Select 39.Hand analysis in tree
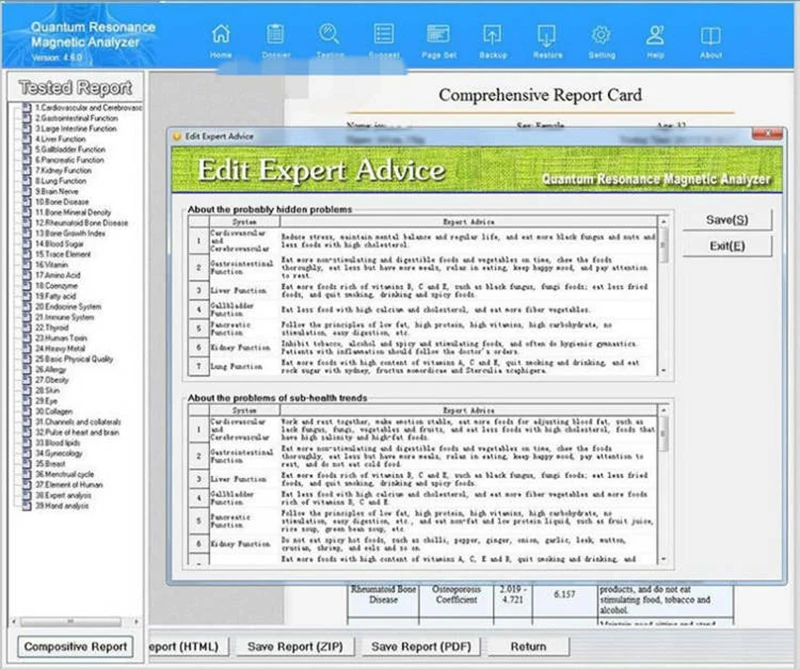Viewport: 800px width, 669px height. click(62, 506)
